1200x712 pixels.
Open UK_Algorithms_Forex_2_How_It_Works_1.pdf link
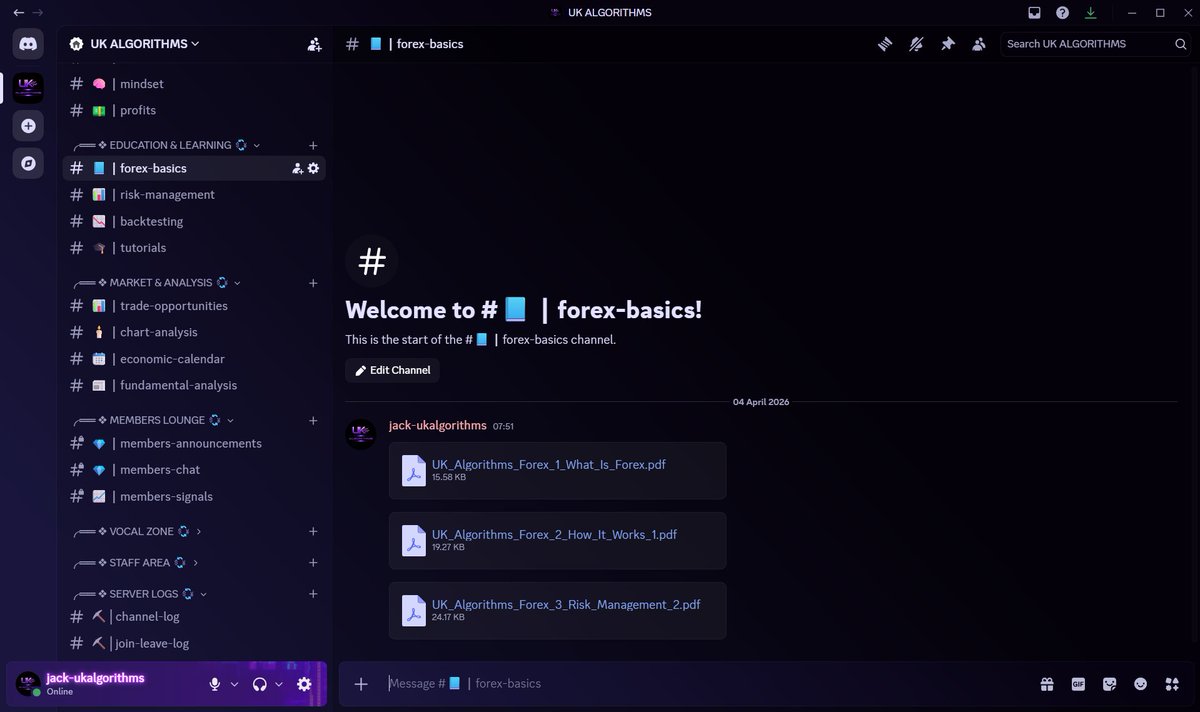point(555,534)
